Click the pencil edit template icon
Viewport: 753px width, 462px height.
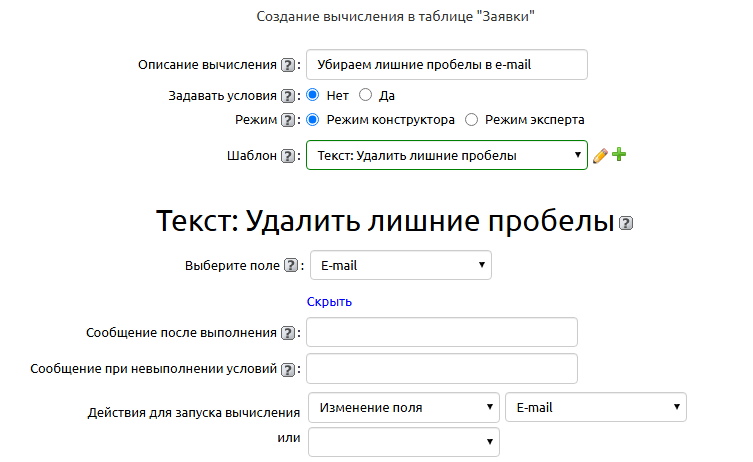[x=600, y=156]
